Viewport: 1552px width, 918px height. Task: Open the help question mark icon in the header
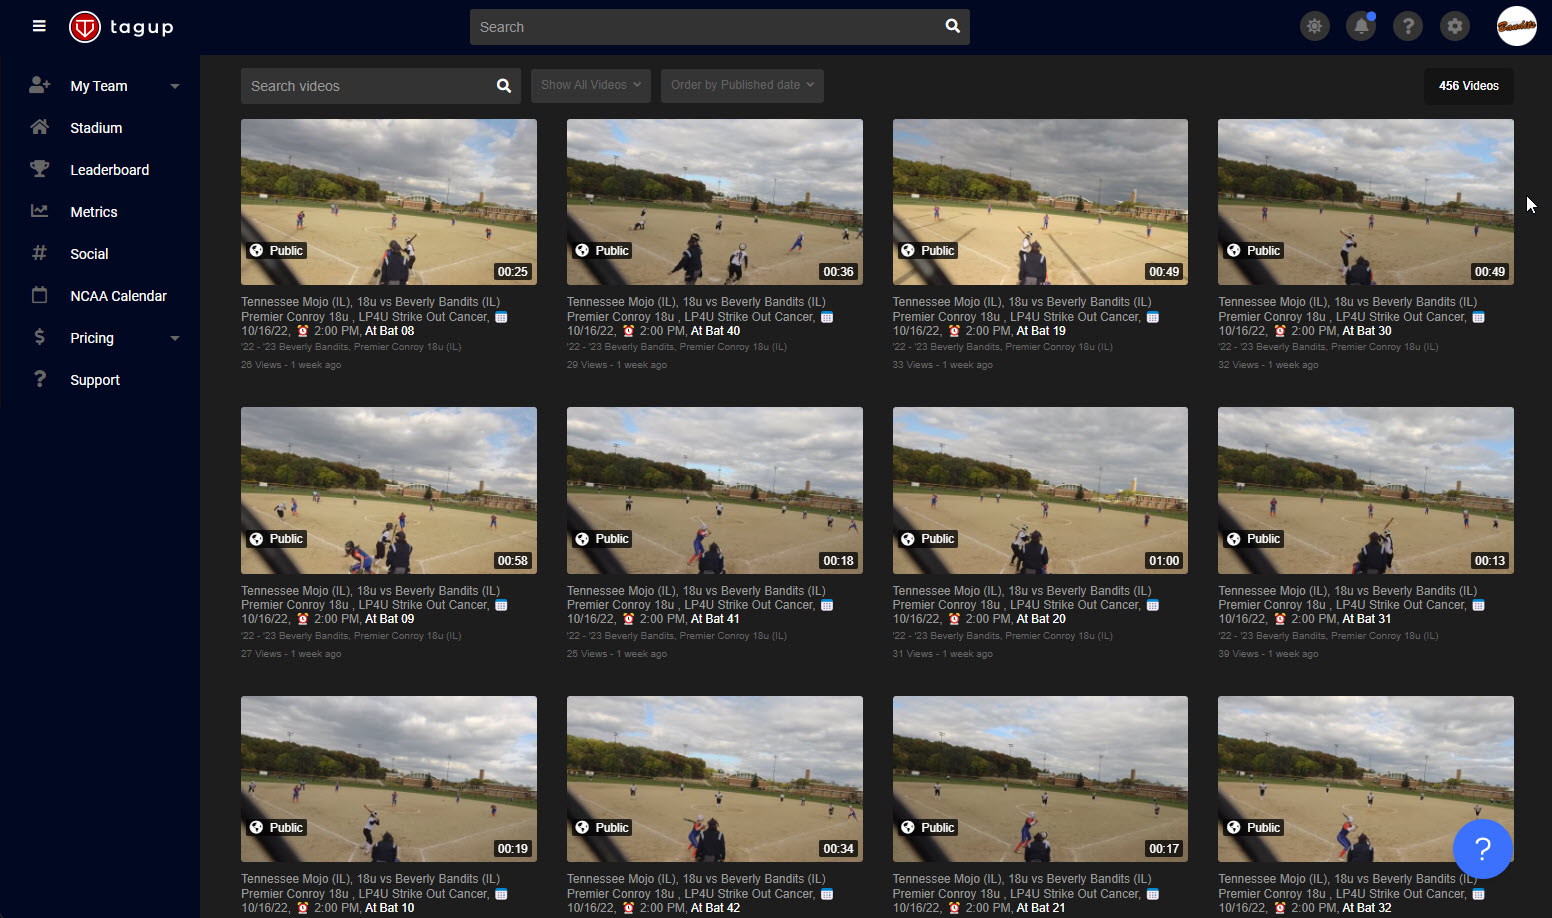coord(1408,27)
